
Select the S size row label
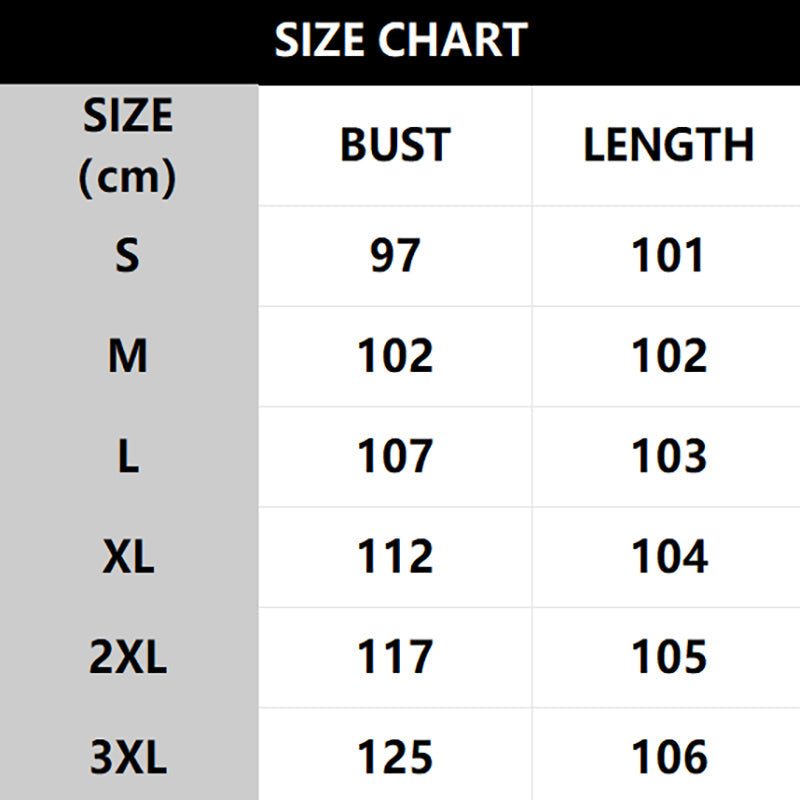[x=128, y=256]
